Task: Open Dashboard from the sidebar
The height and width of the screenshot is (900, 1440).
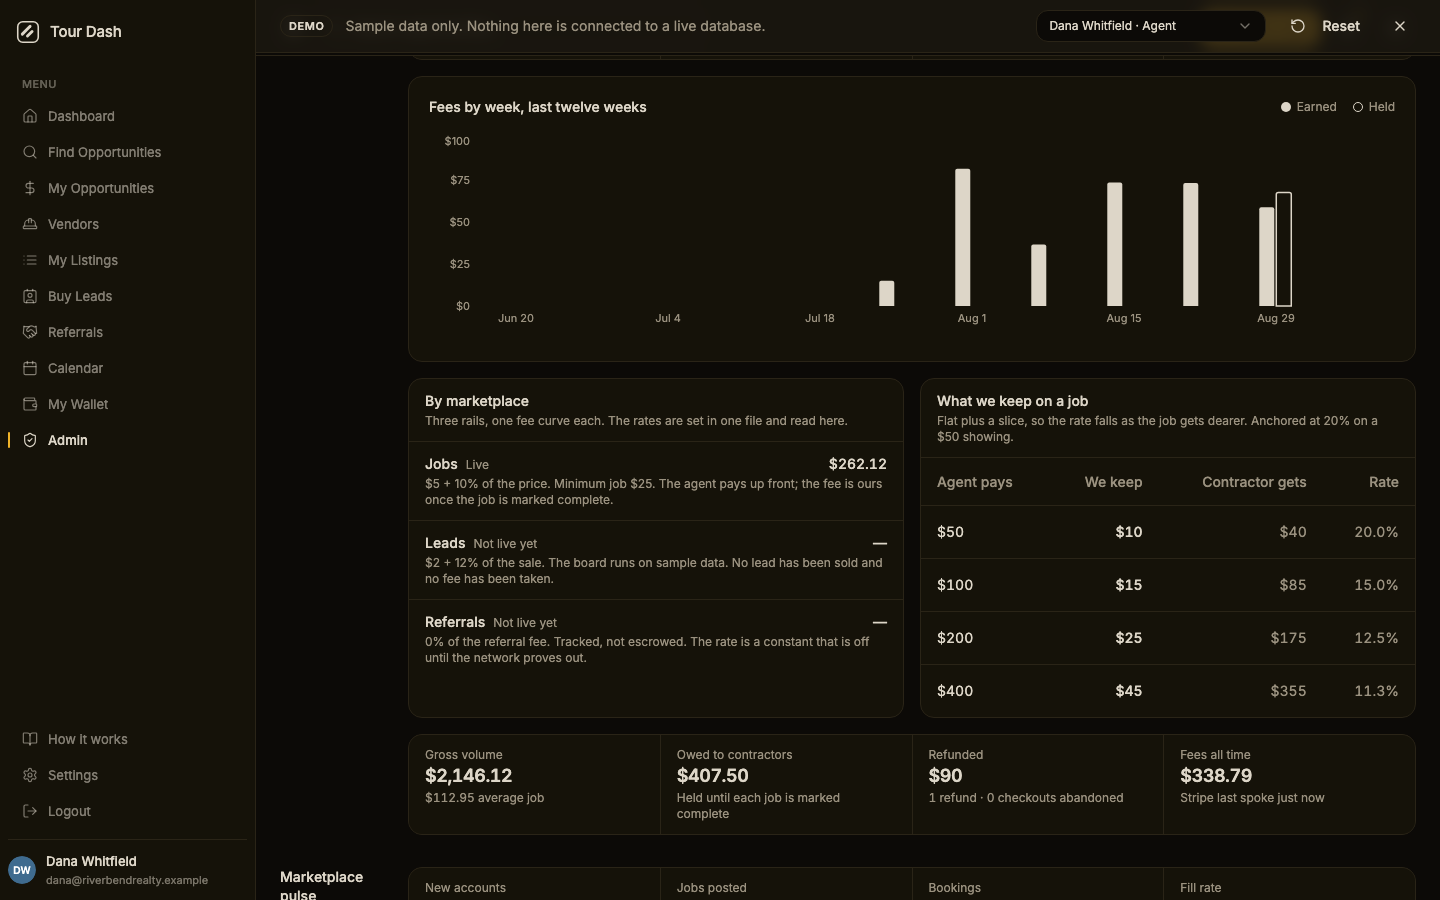Action: coord(81,116)
